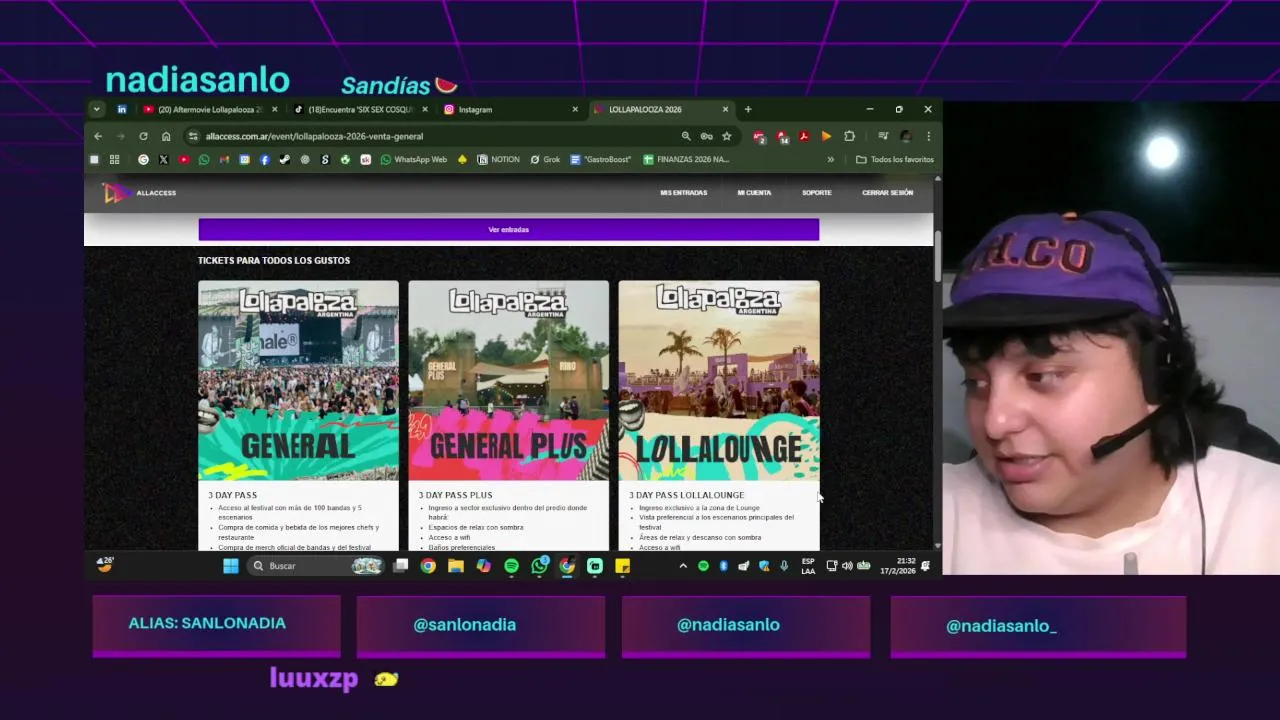
Task: Open MI CUENTA in site menu
Action: (754, 192)
